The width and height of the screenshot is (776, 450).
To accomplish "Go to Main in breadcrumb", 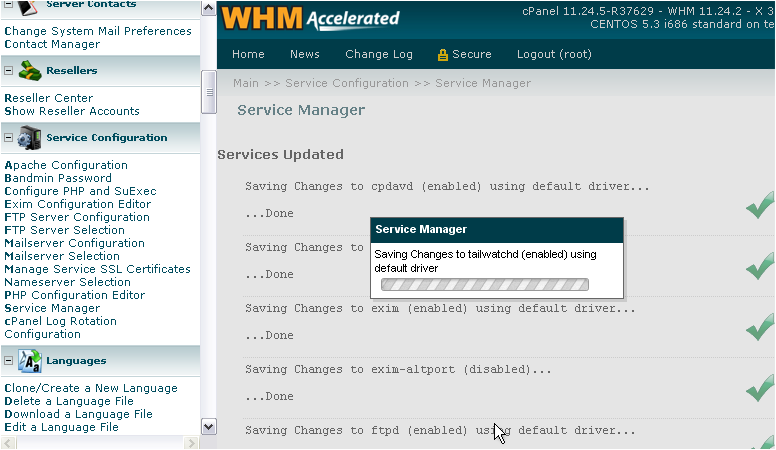I will pos(245,83).
